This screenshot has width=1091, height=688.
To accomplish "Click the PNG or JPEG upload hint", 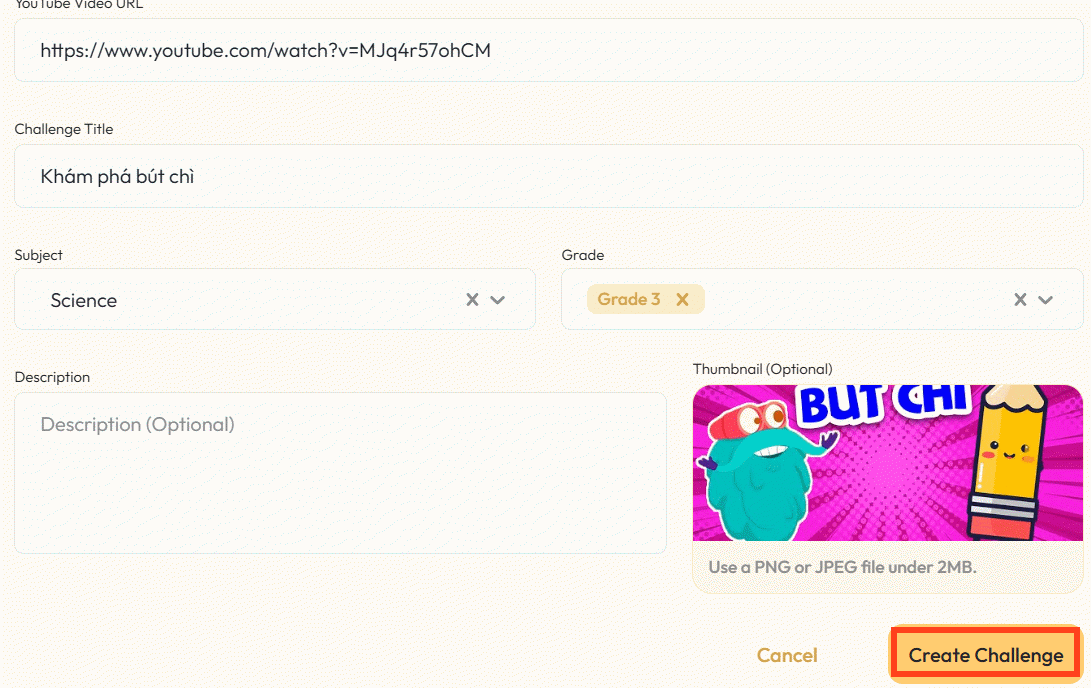I will [x=842, y=567].
